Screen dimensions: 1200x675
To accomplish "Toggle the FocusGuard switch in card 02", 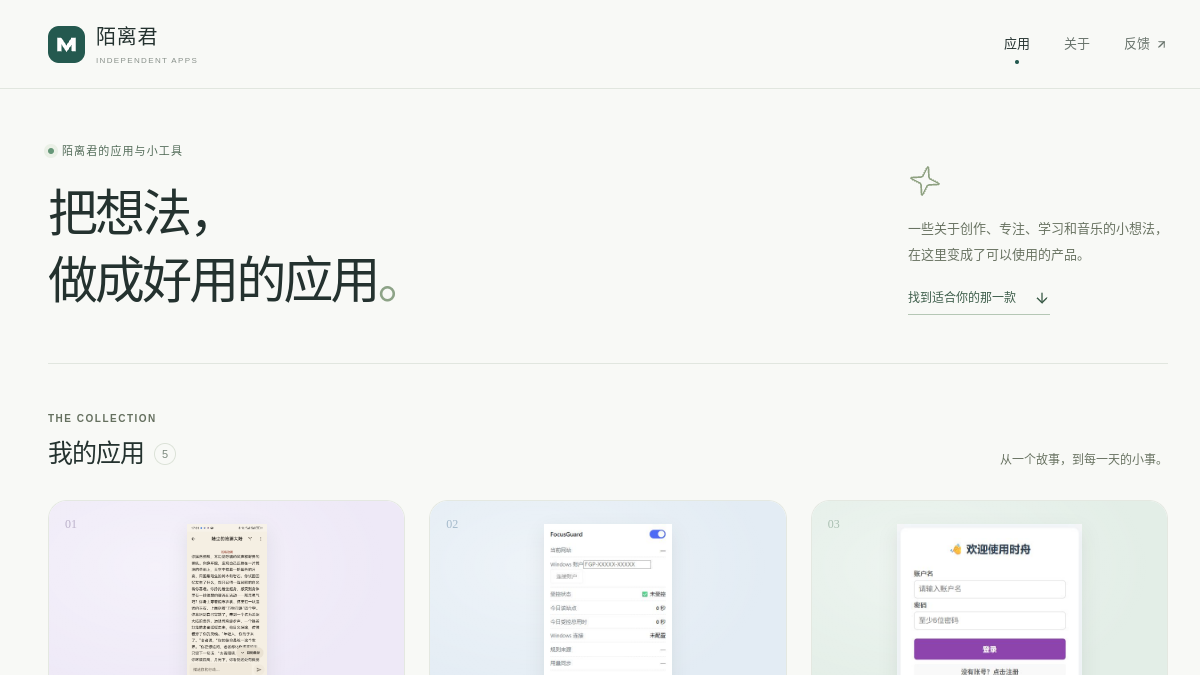I will click(x=657, y=534).
